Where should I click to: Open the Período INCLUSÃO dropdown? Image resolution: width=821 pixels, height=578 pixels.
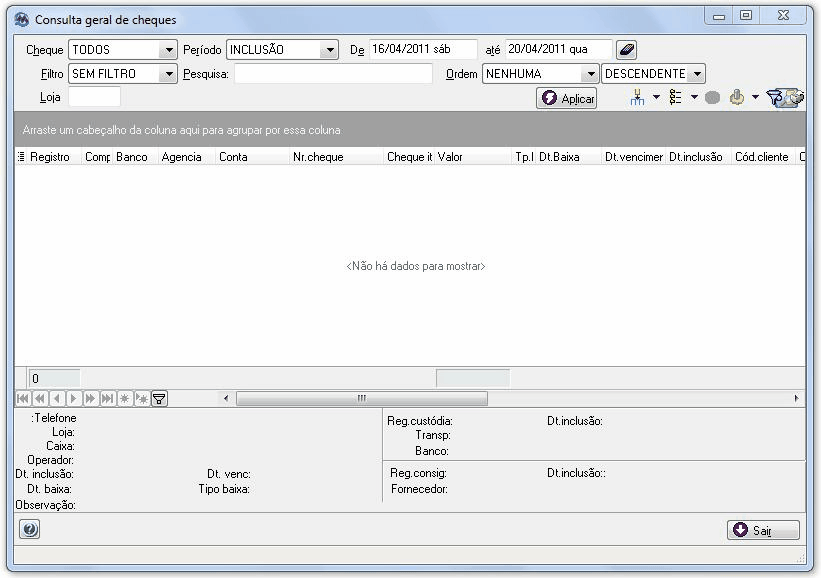329,50
